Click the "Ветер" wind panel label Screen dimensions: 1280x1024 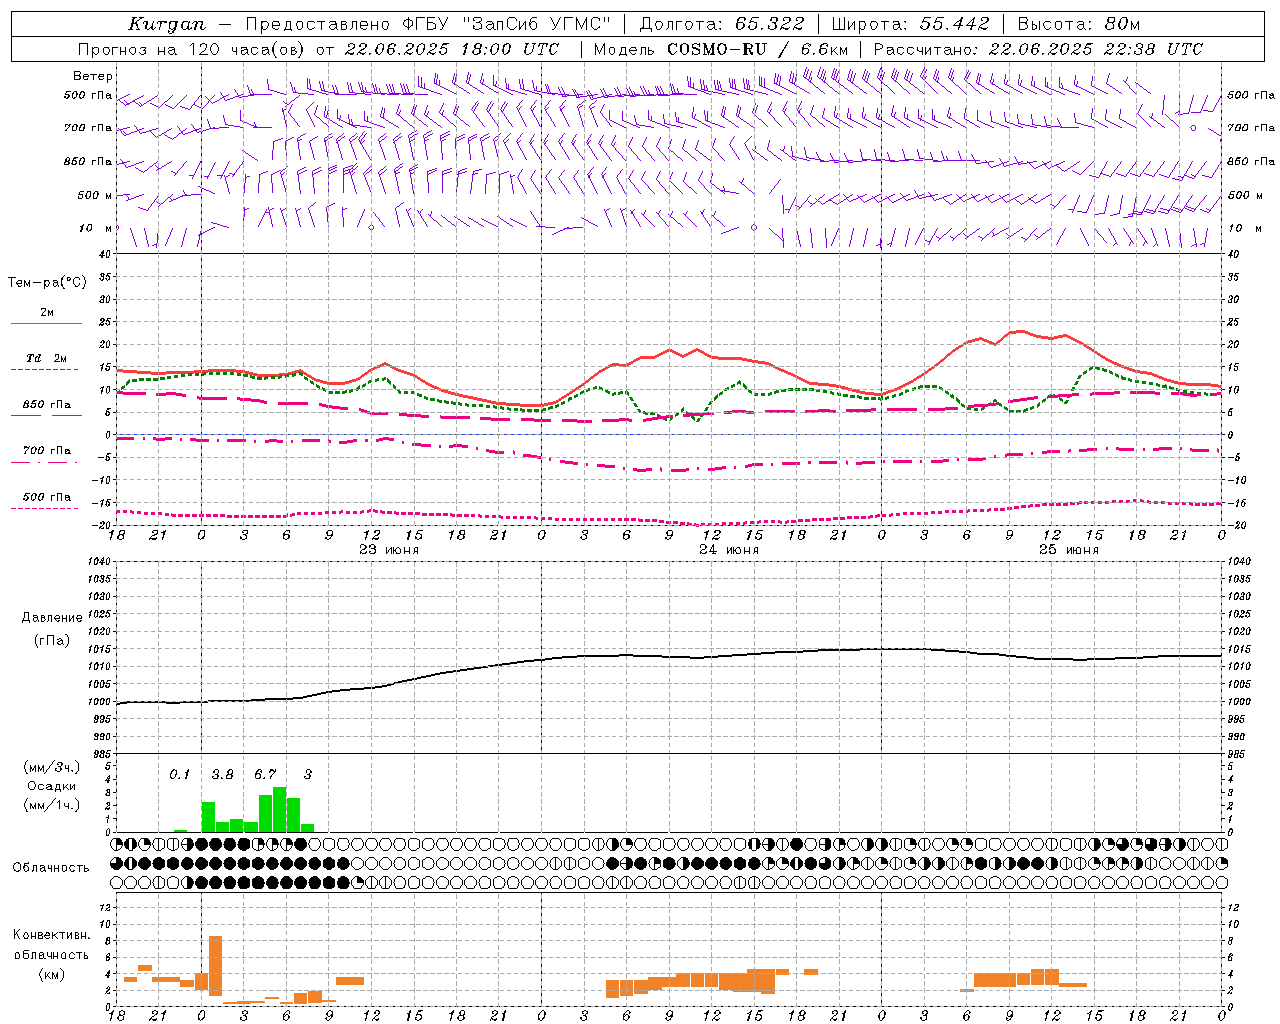click(93, 76)
